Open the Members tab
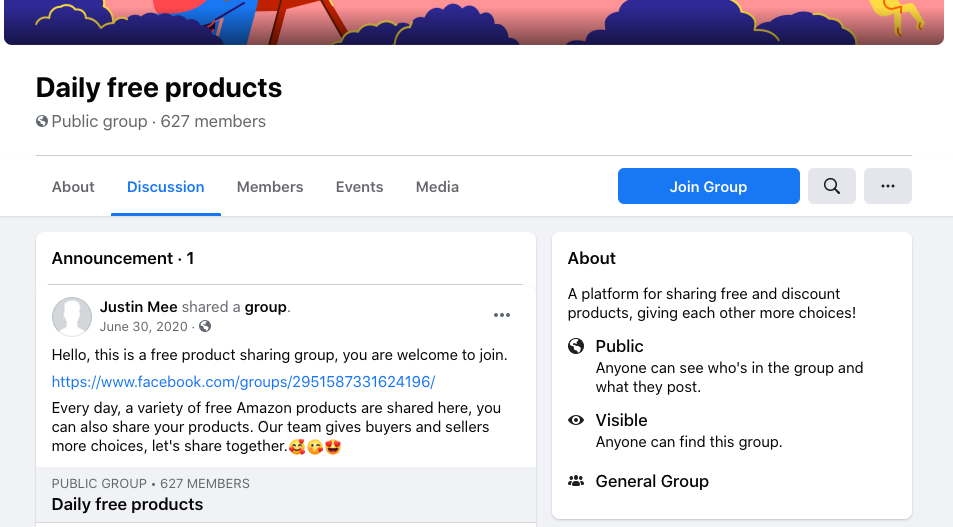The width and height of the screenshot is (953, 527). pyautogui.click(x=270, y=187)
